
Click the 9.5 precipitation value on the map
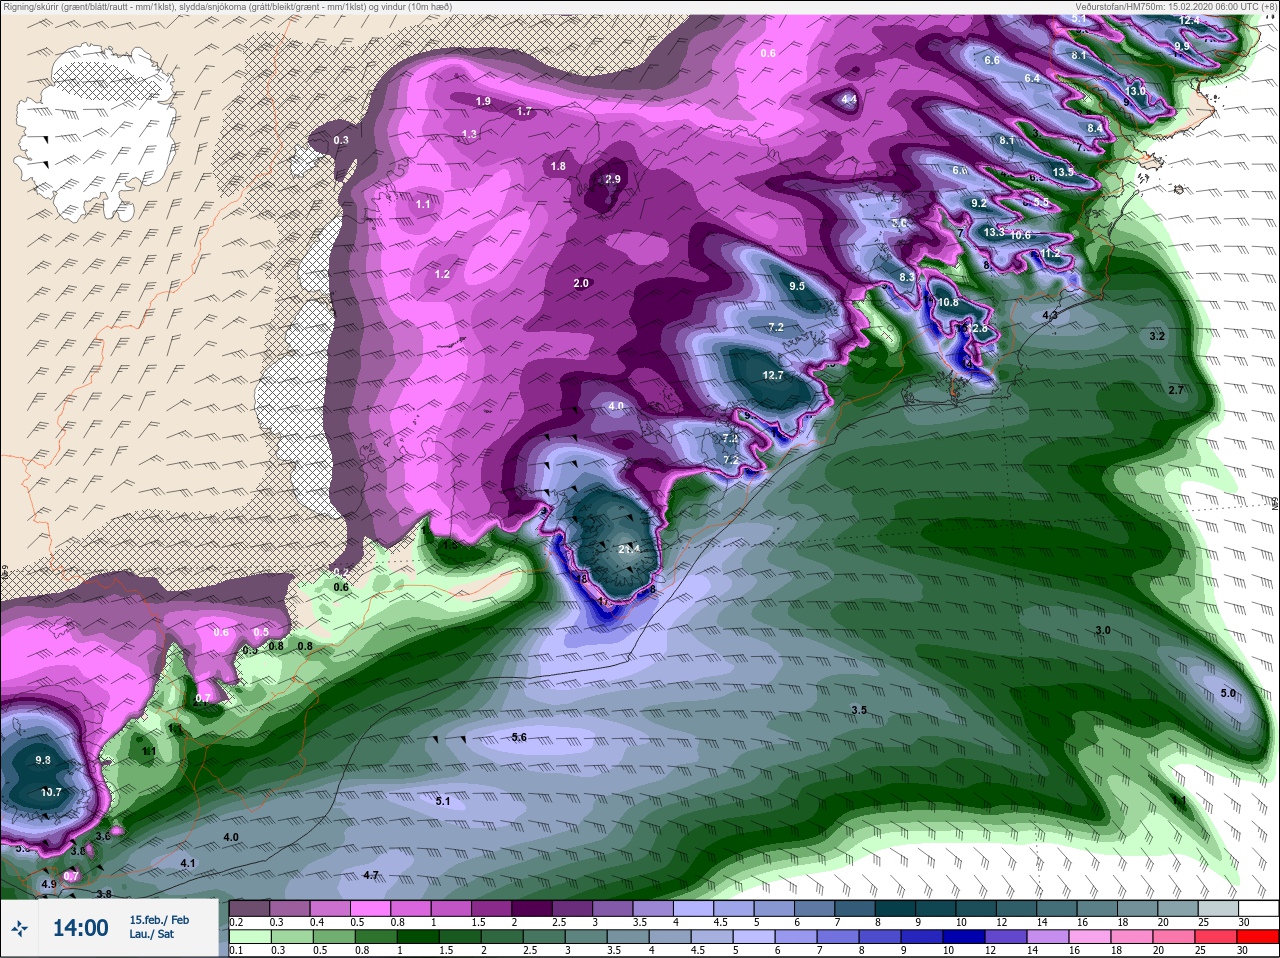[x=797, y=286]
